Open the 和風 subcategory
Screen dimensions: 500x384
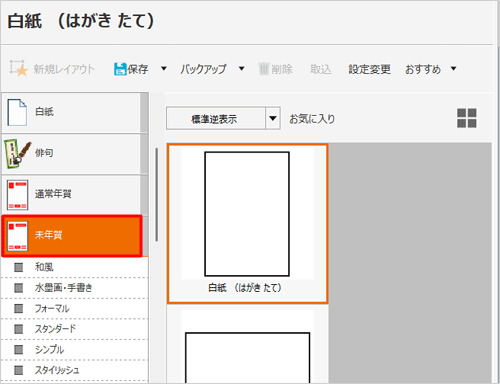(75, 267)
